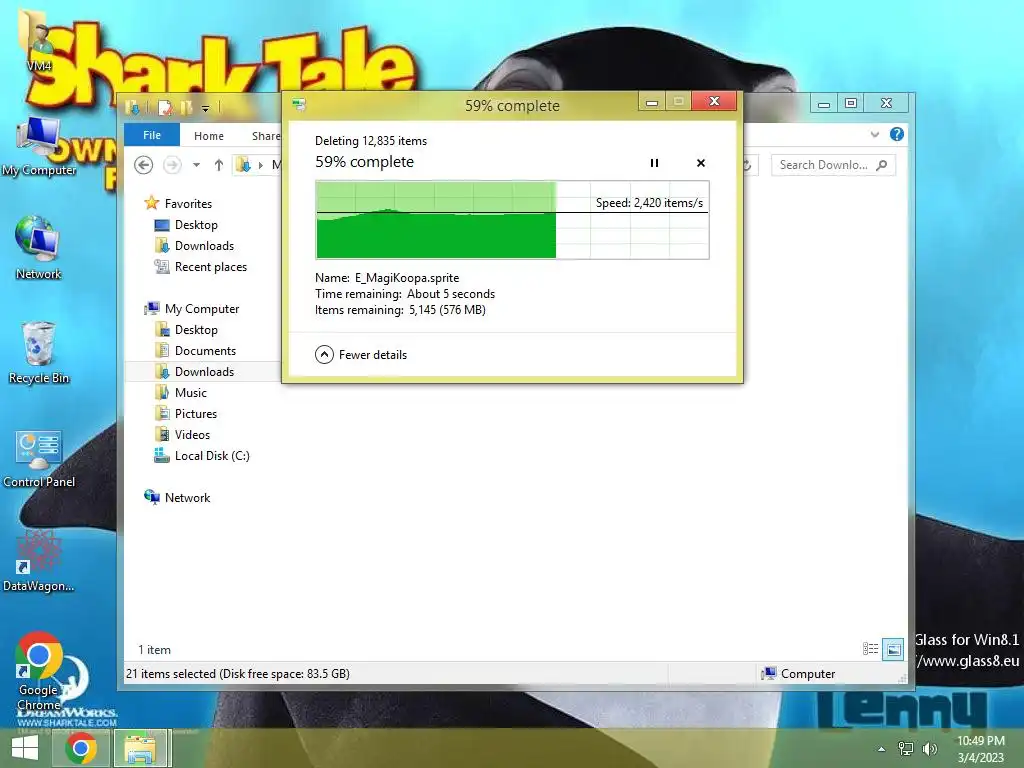This screenshot has height=768, width=1024.
Task: Refresh the Downloads folder view
Action: pyautogui.click(x=746, y=165)
